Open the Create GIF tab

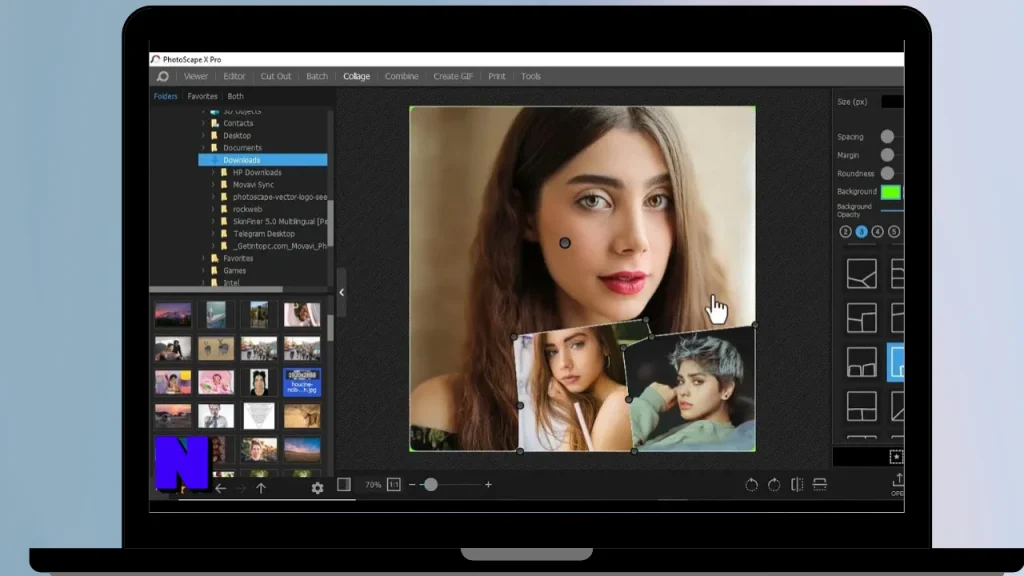[x=453, y=76]
